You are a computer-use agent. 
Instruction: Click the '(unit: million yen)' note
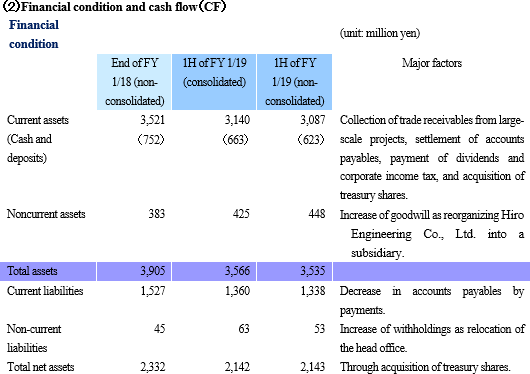coord(380,33)
